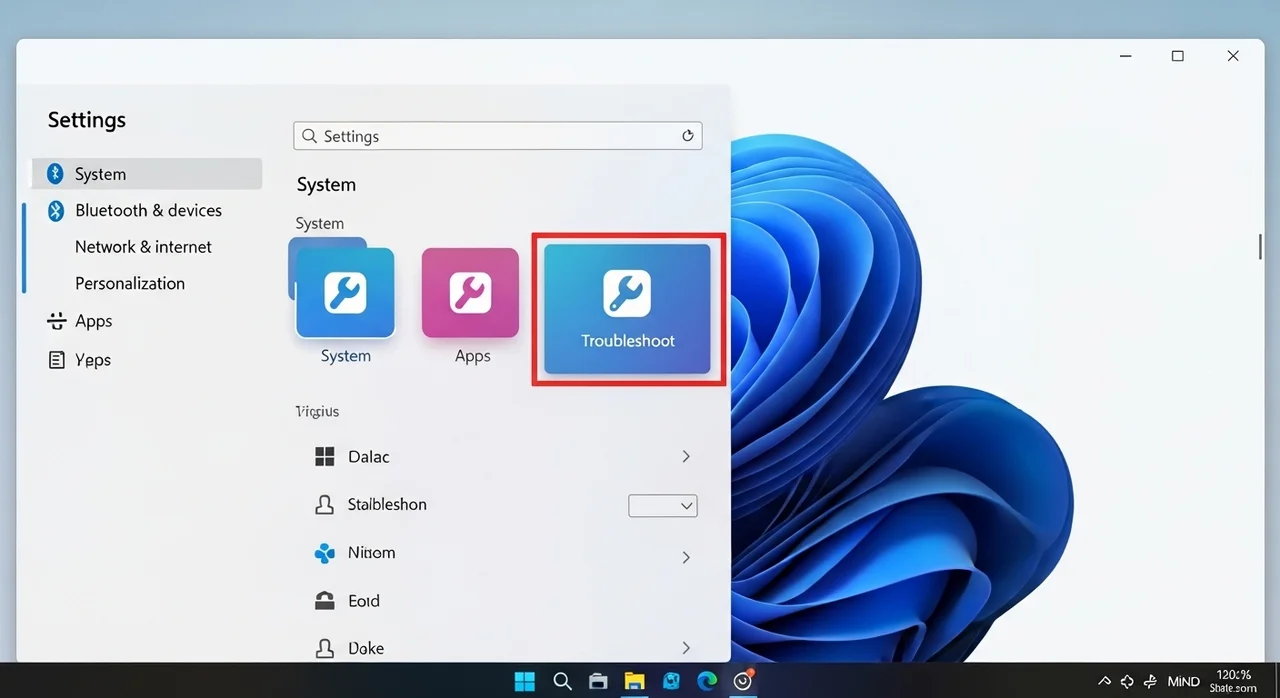Launch Microsoft Edge from the taskbar
This screenshot has height=698, width=1280.
coord(707,681)
